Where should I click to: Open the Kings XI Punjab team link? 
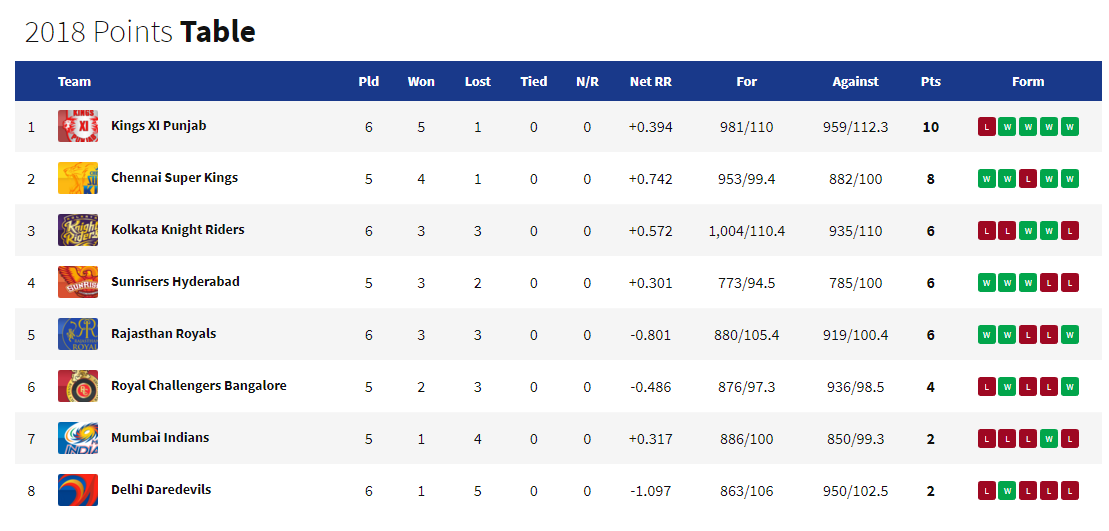158,126
